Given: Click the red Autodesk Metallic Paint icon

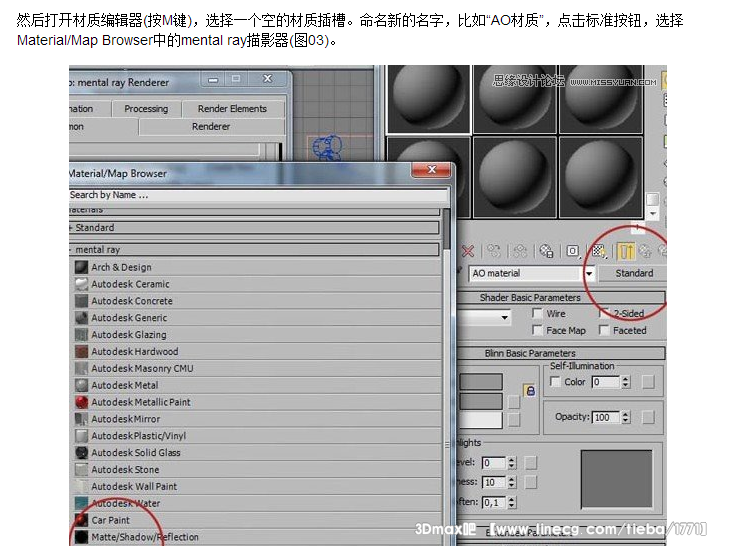Looking at the screenshot, I should pyautogui.click(x=82, y=402).
